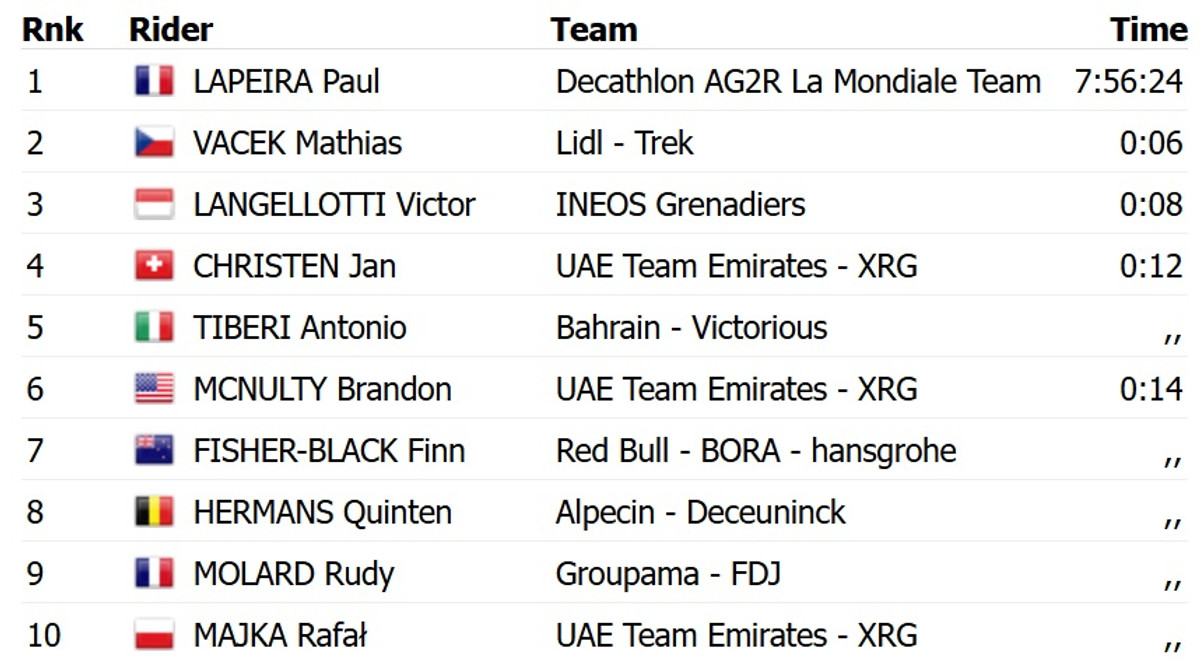This screenshot has height=659, width=1200.
Task: Click the Czech flag beside VACEK Mathias
Action: [x=154, y=143]
